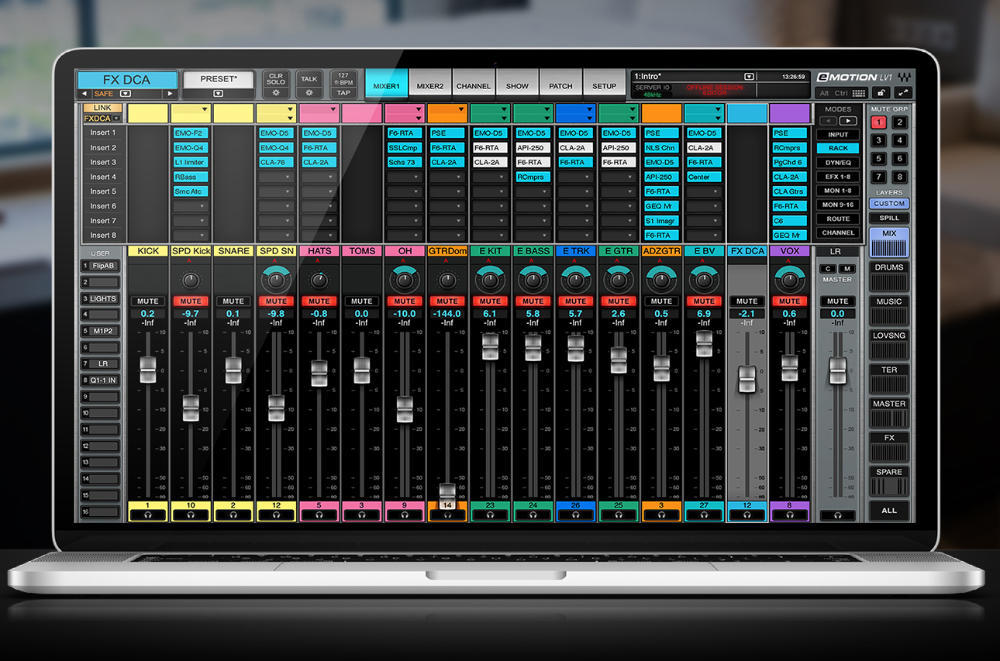Switch to the MIXER2 tab
The width and height of the screenshot is (1000, 661).
(430, 86)
